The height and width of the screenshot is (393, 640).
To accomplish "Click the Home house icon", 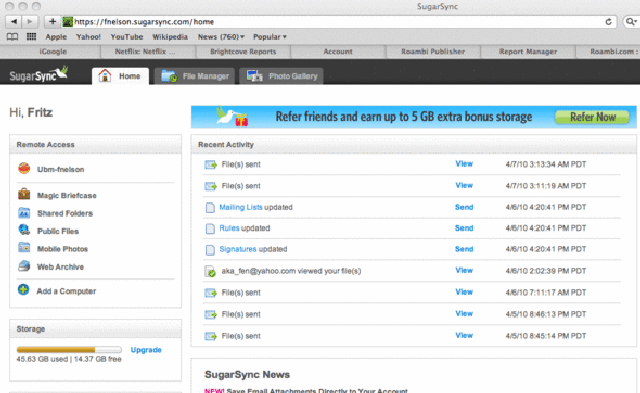I will [x=104, y=75].
